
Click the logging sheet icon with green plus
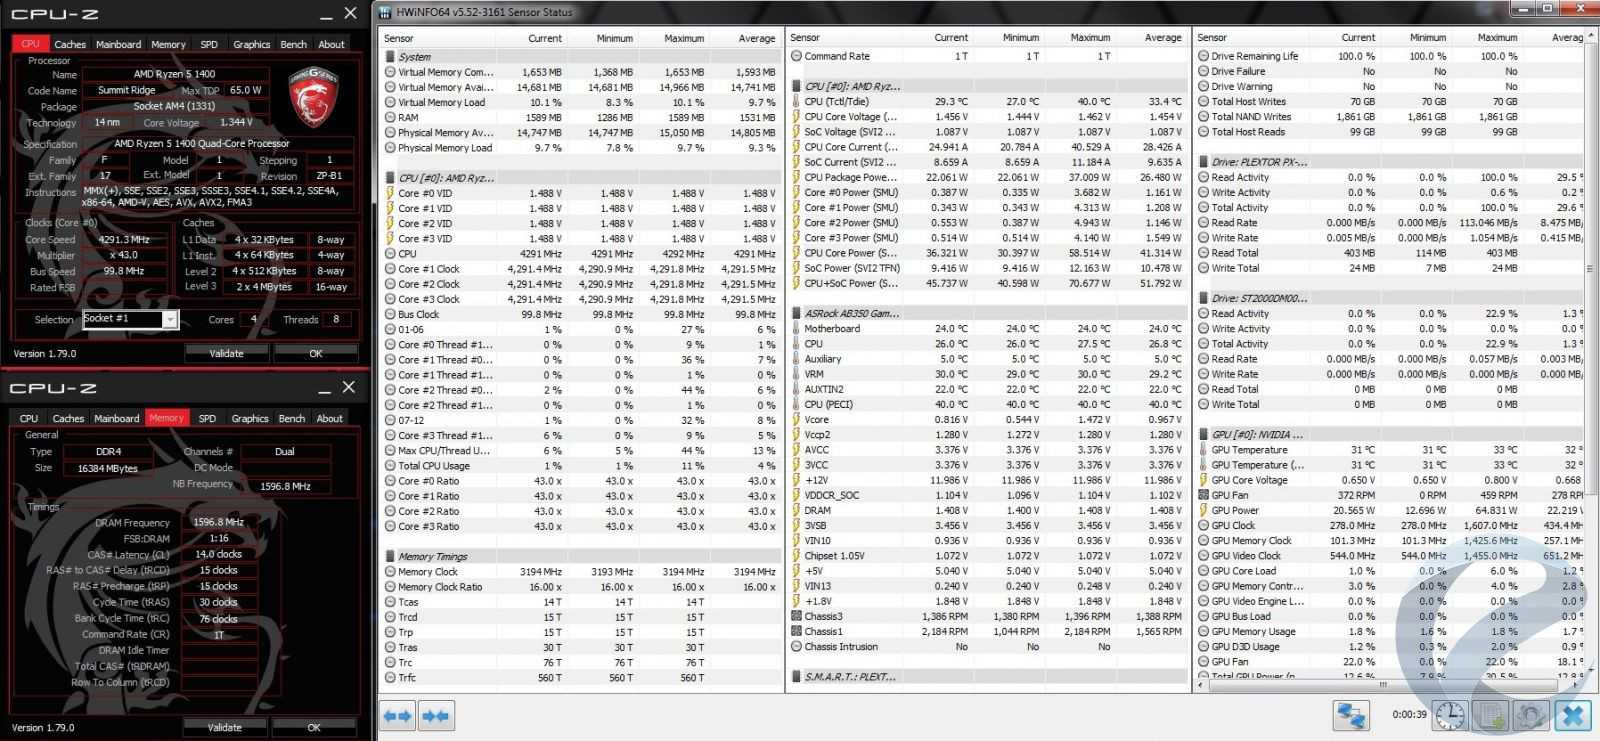point(1491,715)
